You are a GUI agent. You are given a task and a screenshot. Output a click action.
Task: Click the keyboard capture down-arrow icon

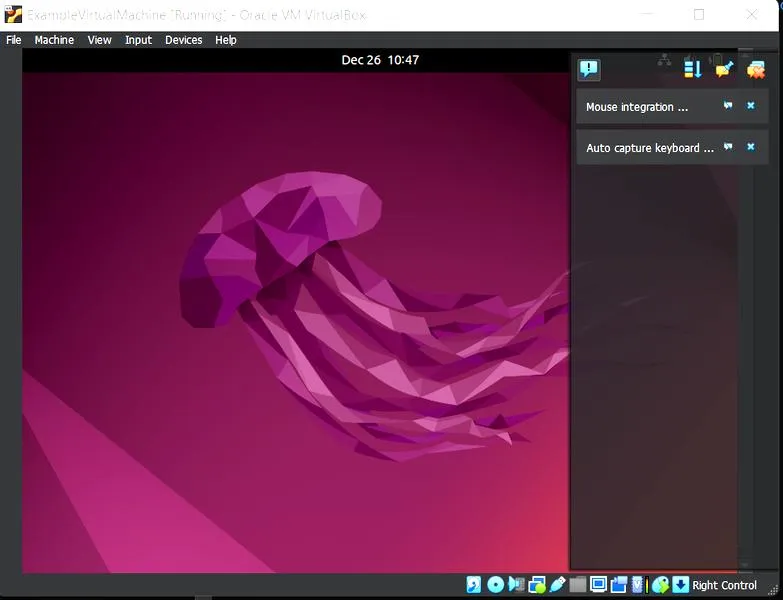pyautogui.click(x=681, y=585)
